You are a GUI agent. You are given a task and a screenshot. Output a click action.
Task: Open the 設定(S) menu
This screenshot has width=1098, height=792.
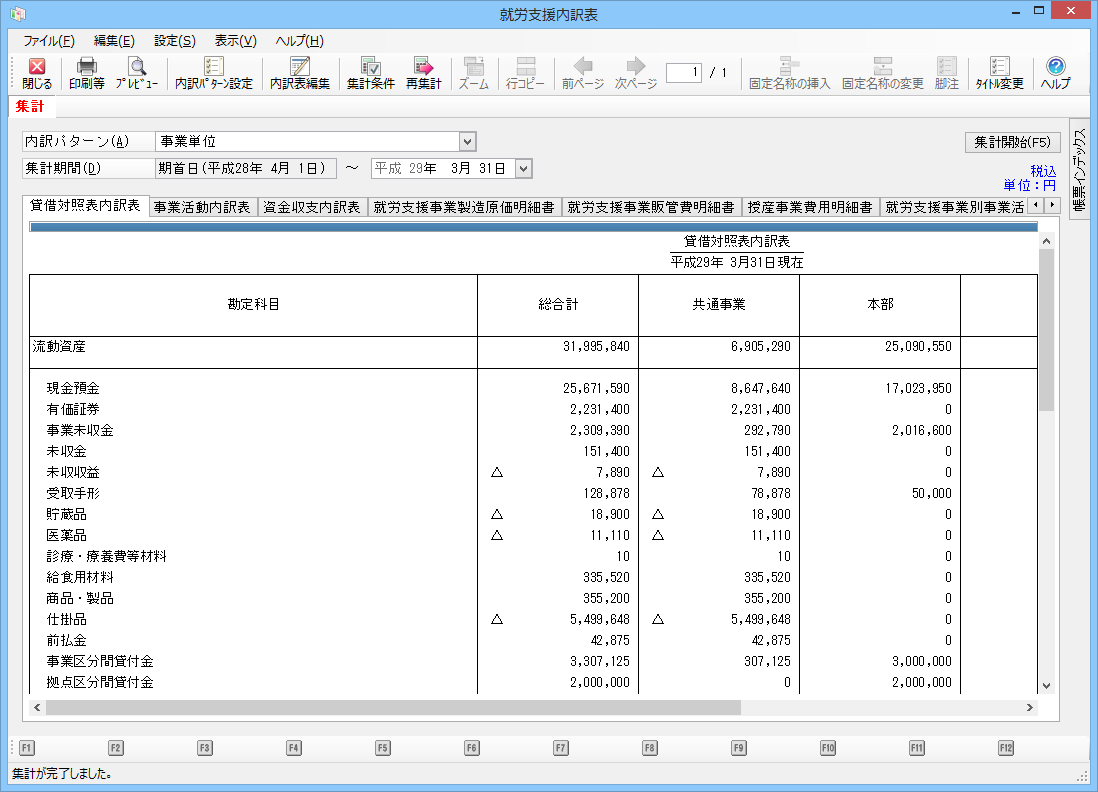click(174, 41)
